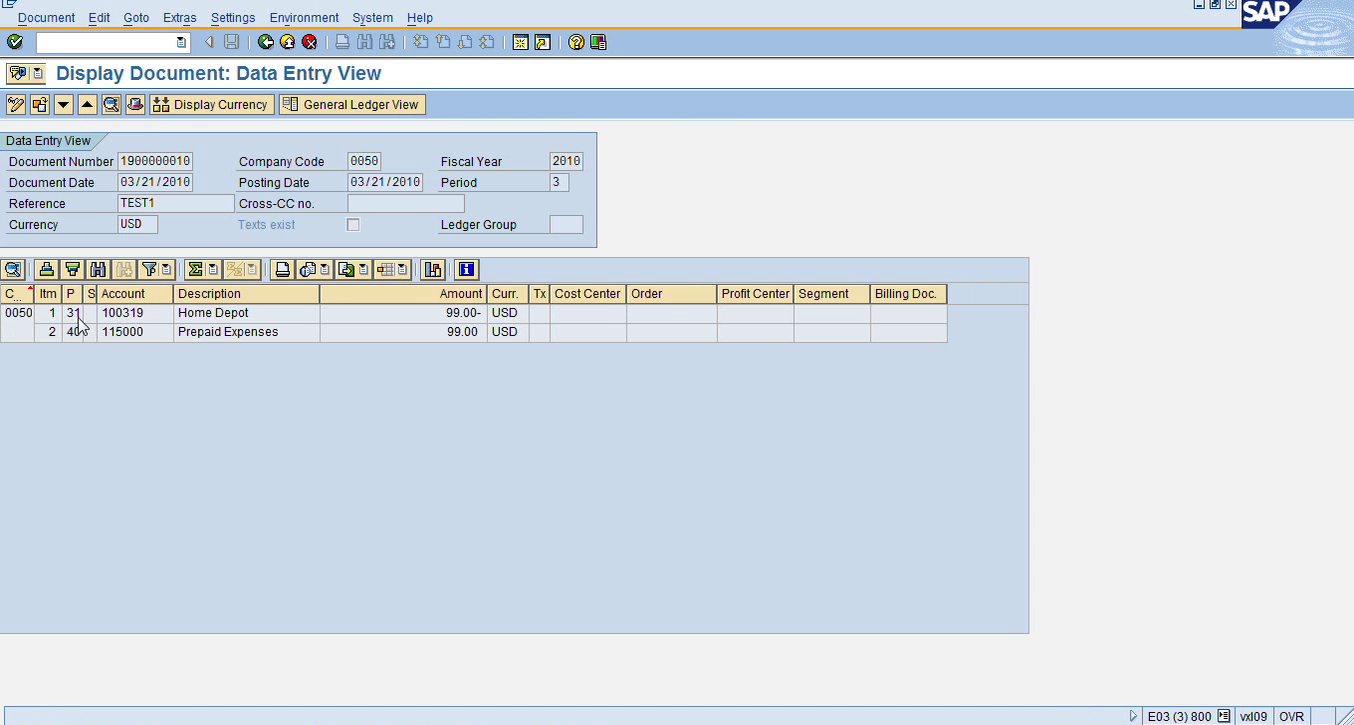
Task: Click the red Cancel icon
Action: [x=309, y=42]
